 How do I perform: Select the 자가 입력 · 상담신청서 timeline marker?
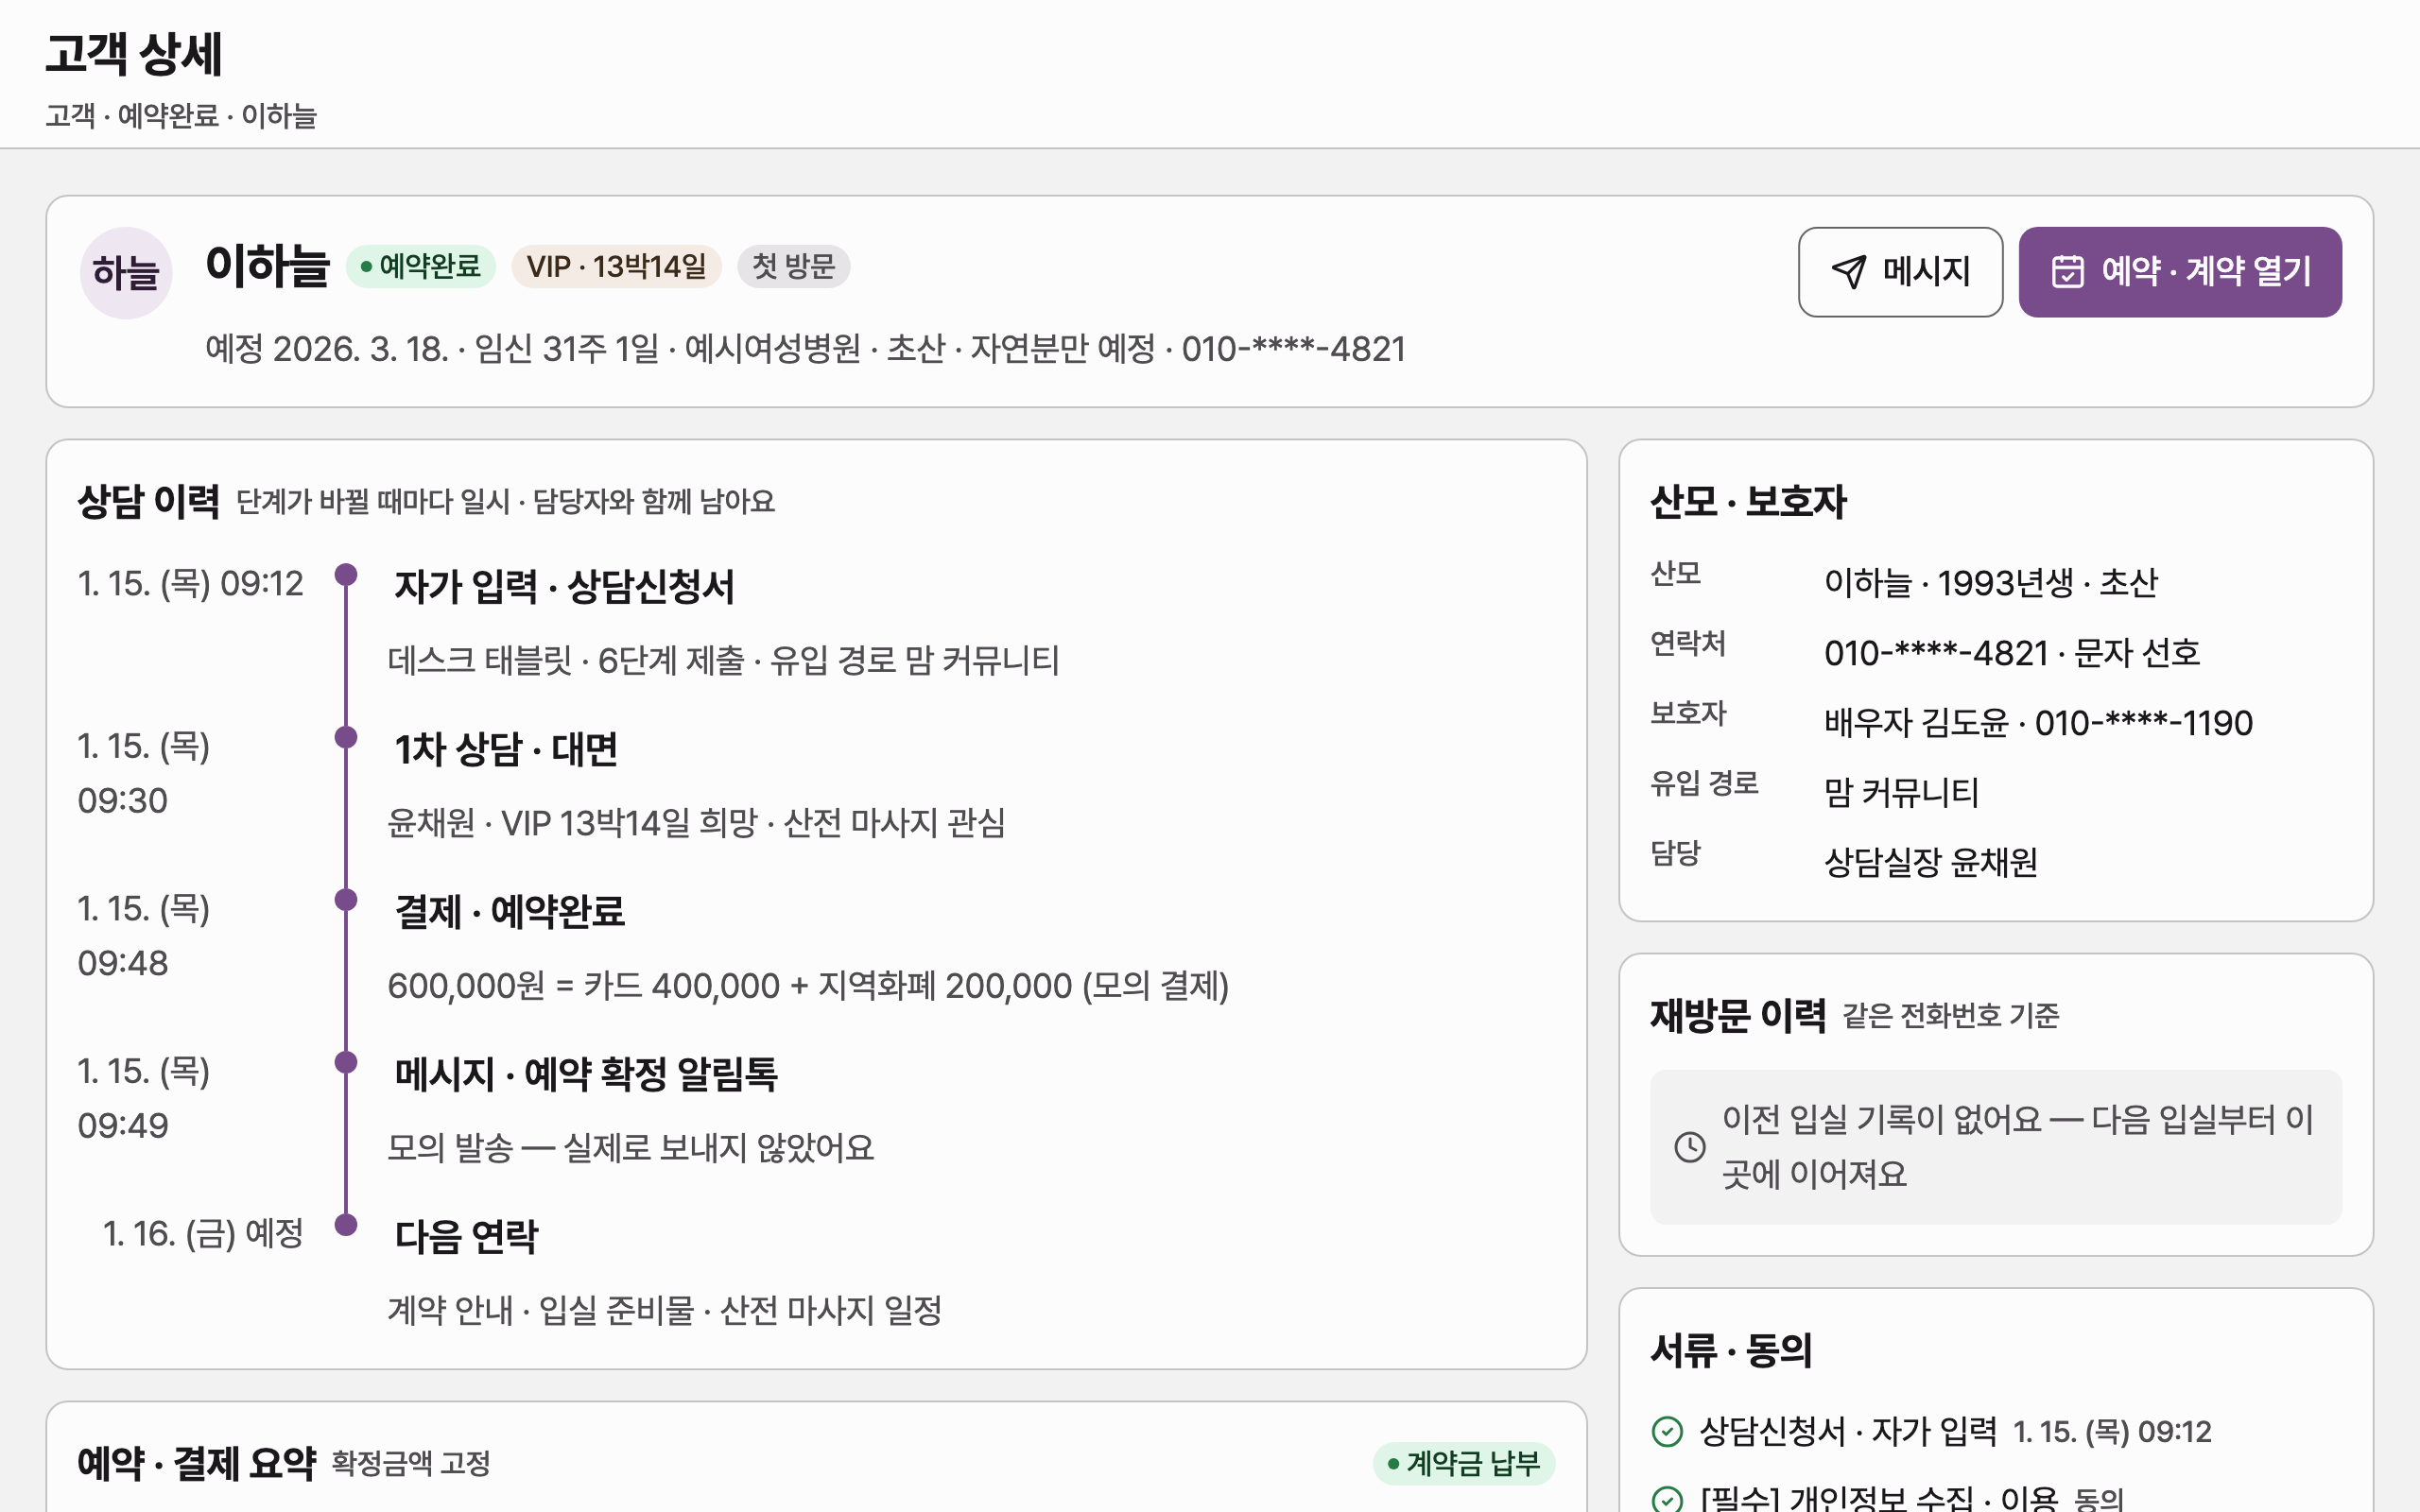point(346,574)
